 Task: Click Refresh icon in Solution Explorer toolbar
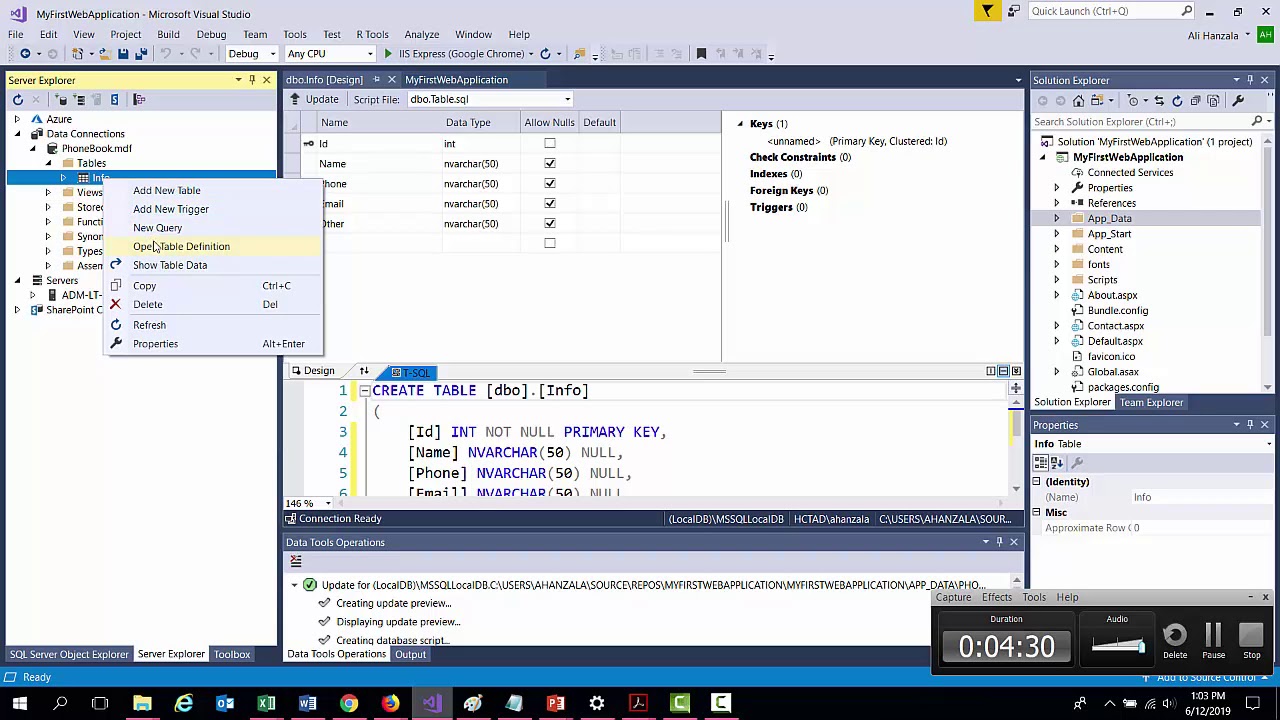tap(1177, 100)
